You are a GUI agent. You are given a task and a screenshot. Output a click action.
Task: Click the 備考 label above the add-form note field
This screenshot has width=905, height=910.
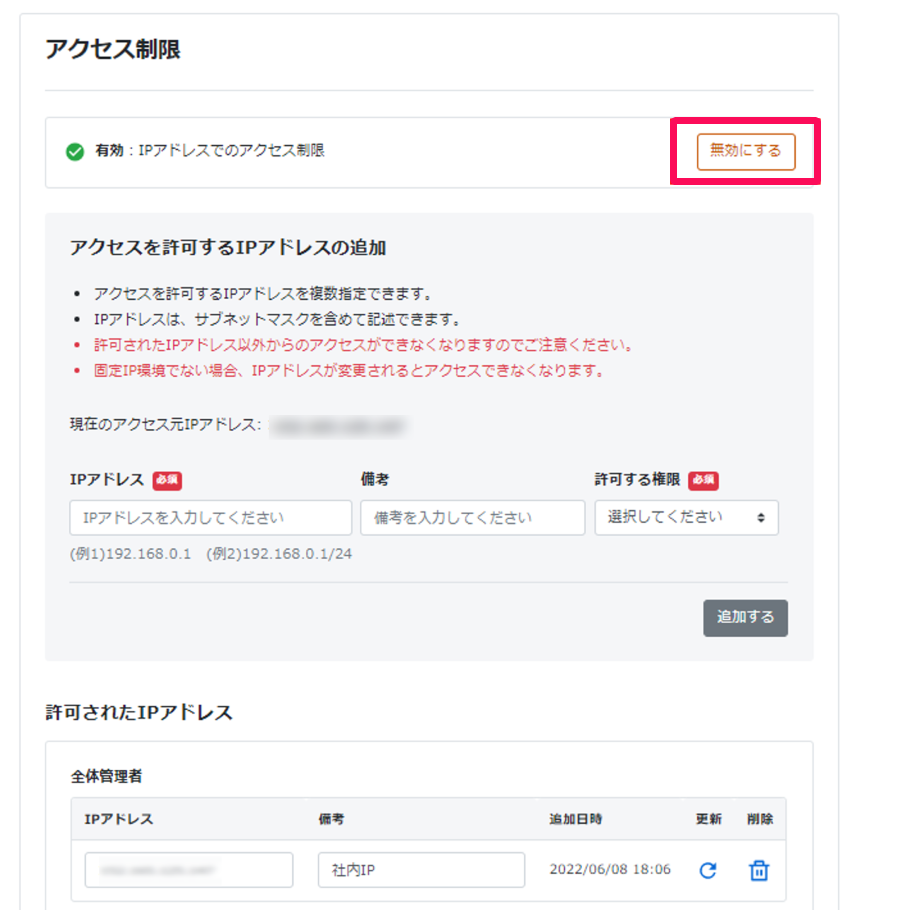(375, 479)
